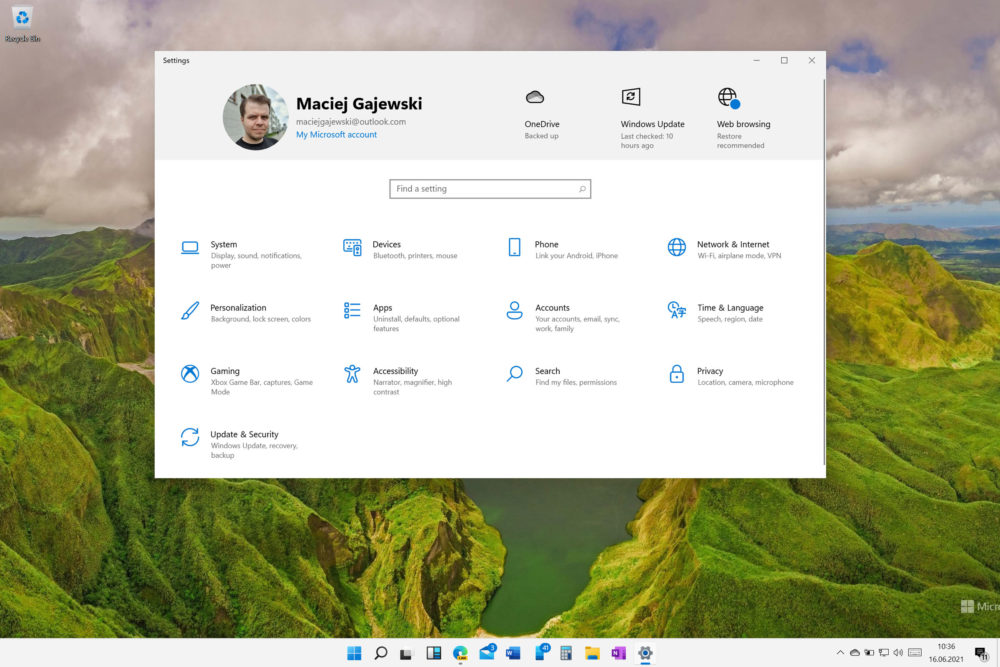Click the OneDrive "Backed up" status text
Image resolution: width=1000 pixels, height=667 pixels.
[x=541, y=136]
